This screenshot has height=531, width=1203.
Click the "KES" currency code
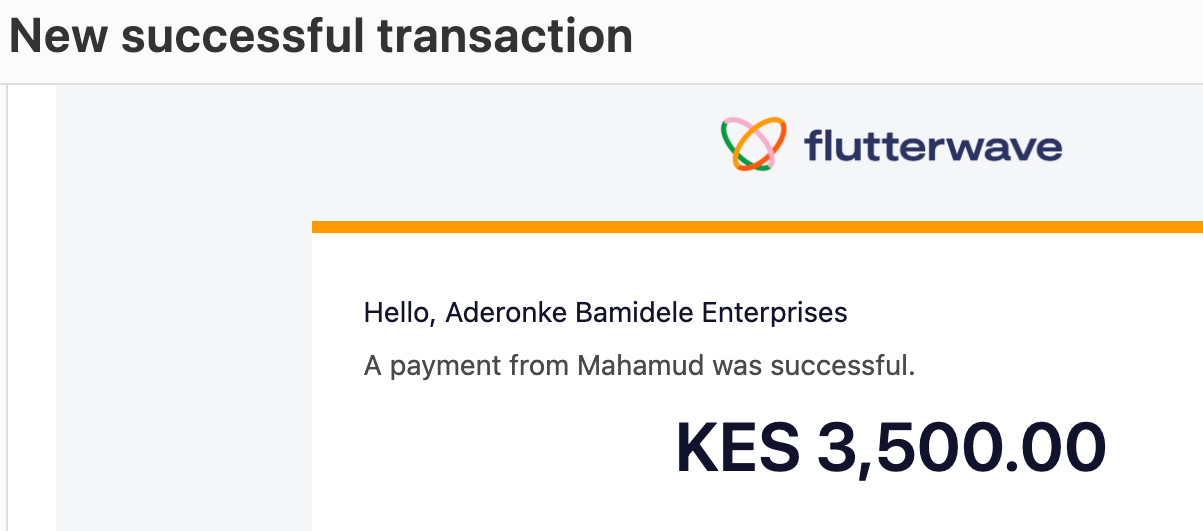click(x=738, y=447)
